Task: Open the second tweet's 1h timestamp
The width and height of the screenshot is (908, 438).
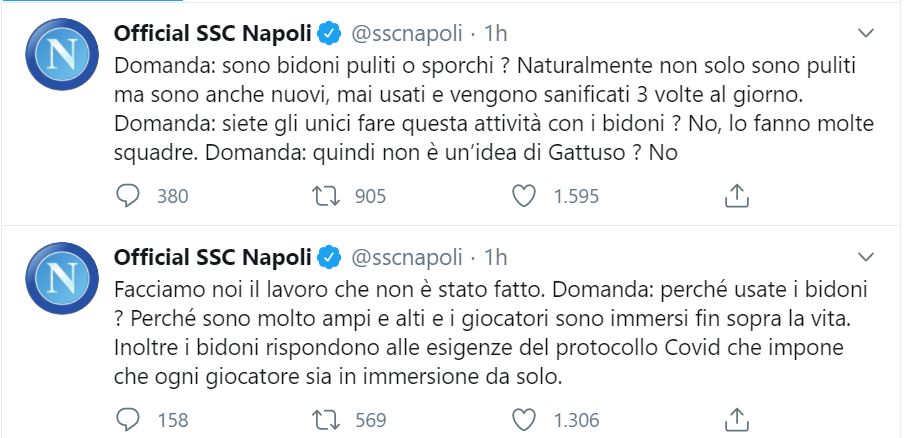Action: click(x=495, y=257)
